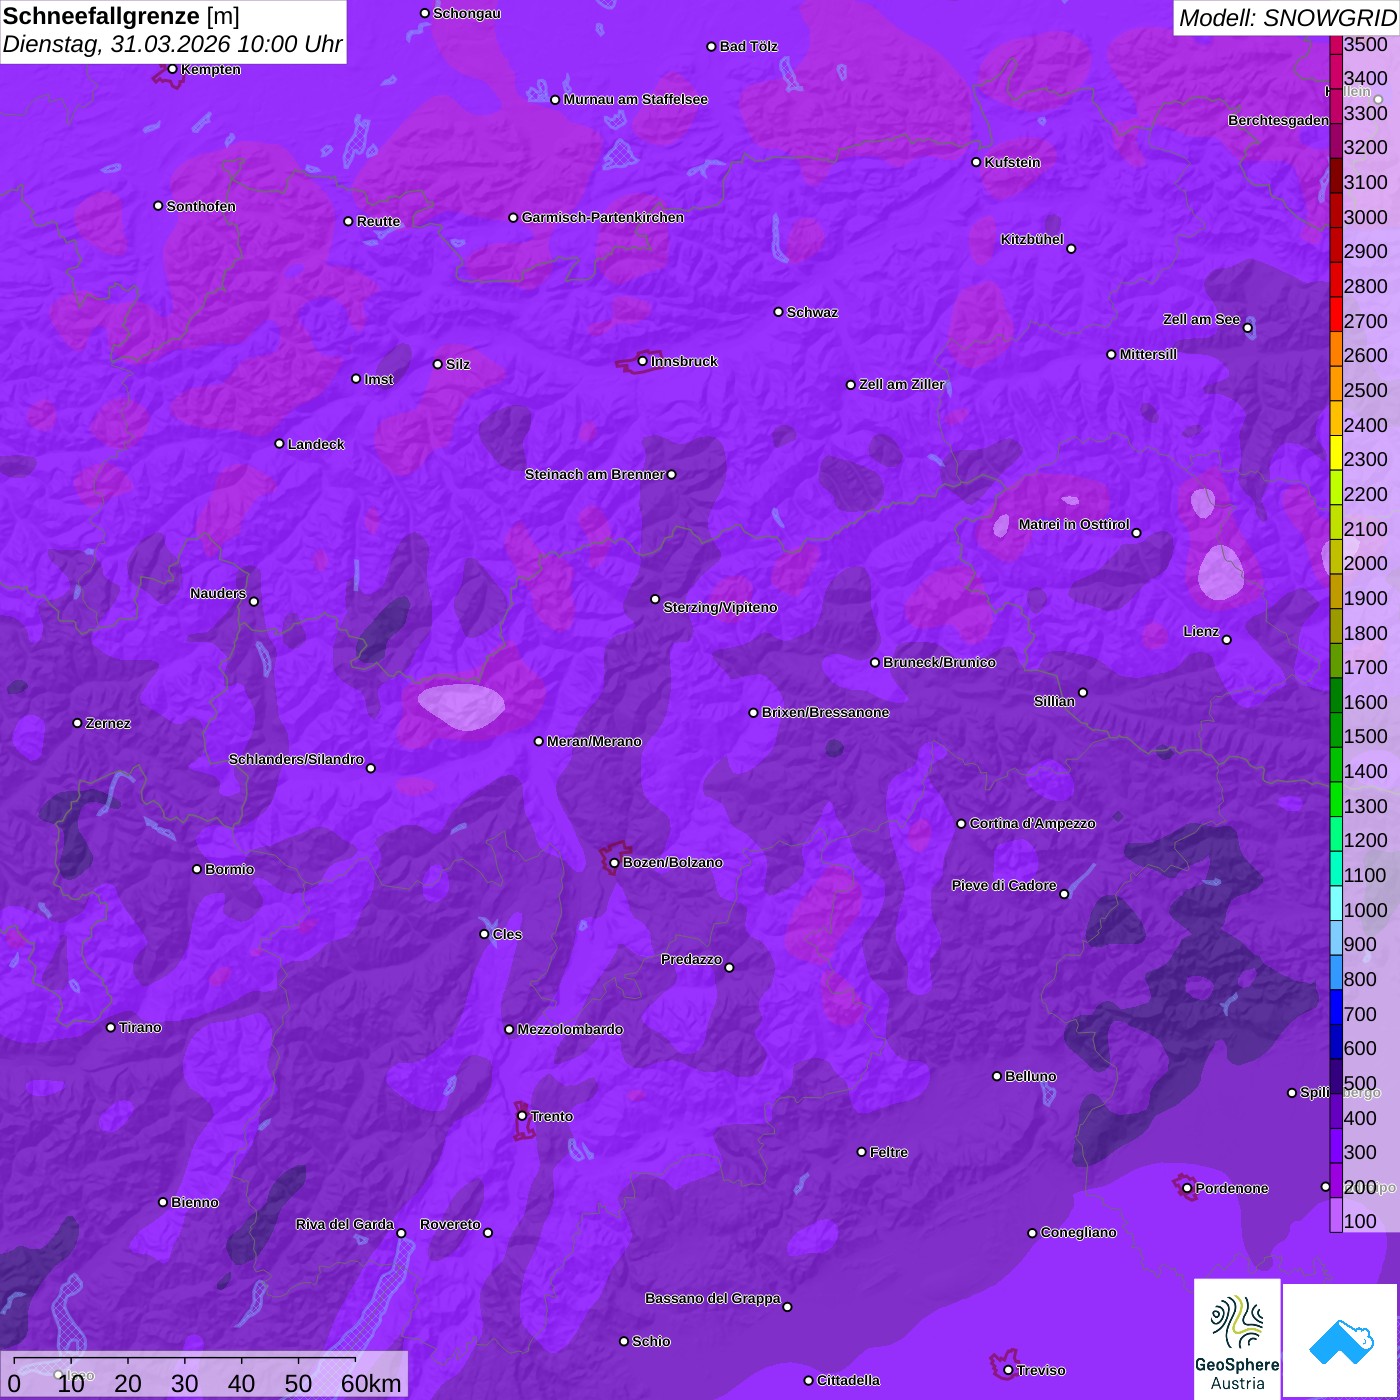The width and height of the screenshot is (1400, 1400).
Task: Click the 300 purple legend swatch
Action: coord(1336,1146)
